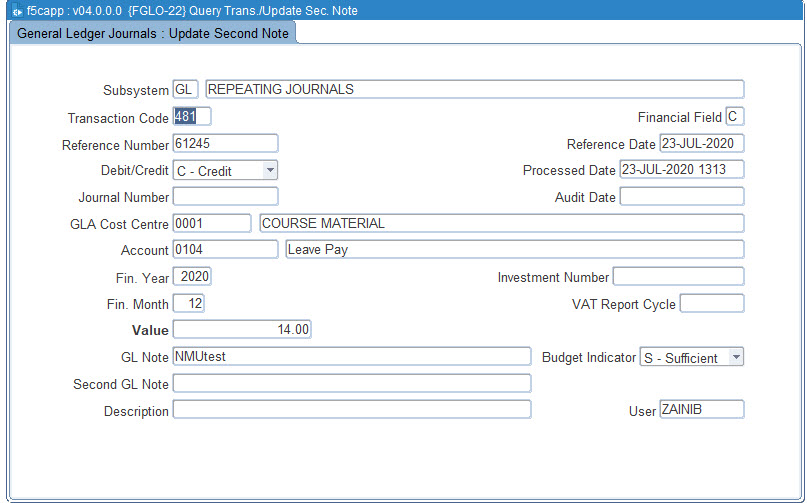The width and height of the screenshot is (807, 503).
Task: Click the Journal Number field
Action: 225,197
